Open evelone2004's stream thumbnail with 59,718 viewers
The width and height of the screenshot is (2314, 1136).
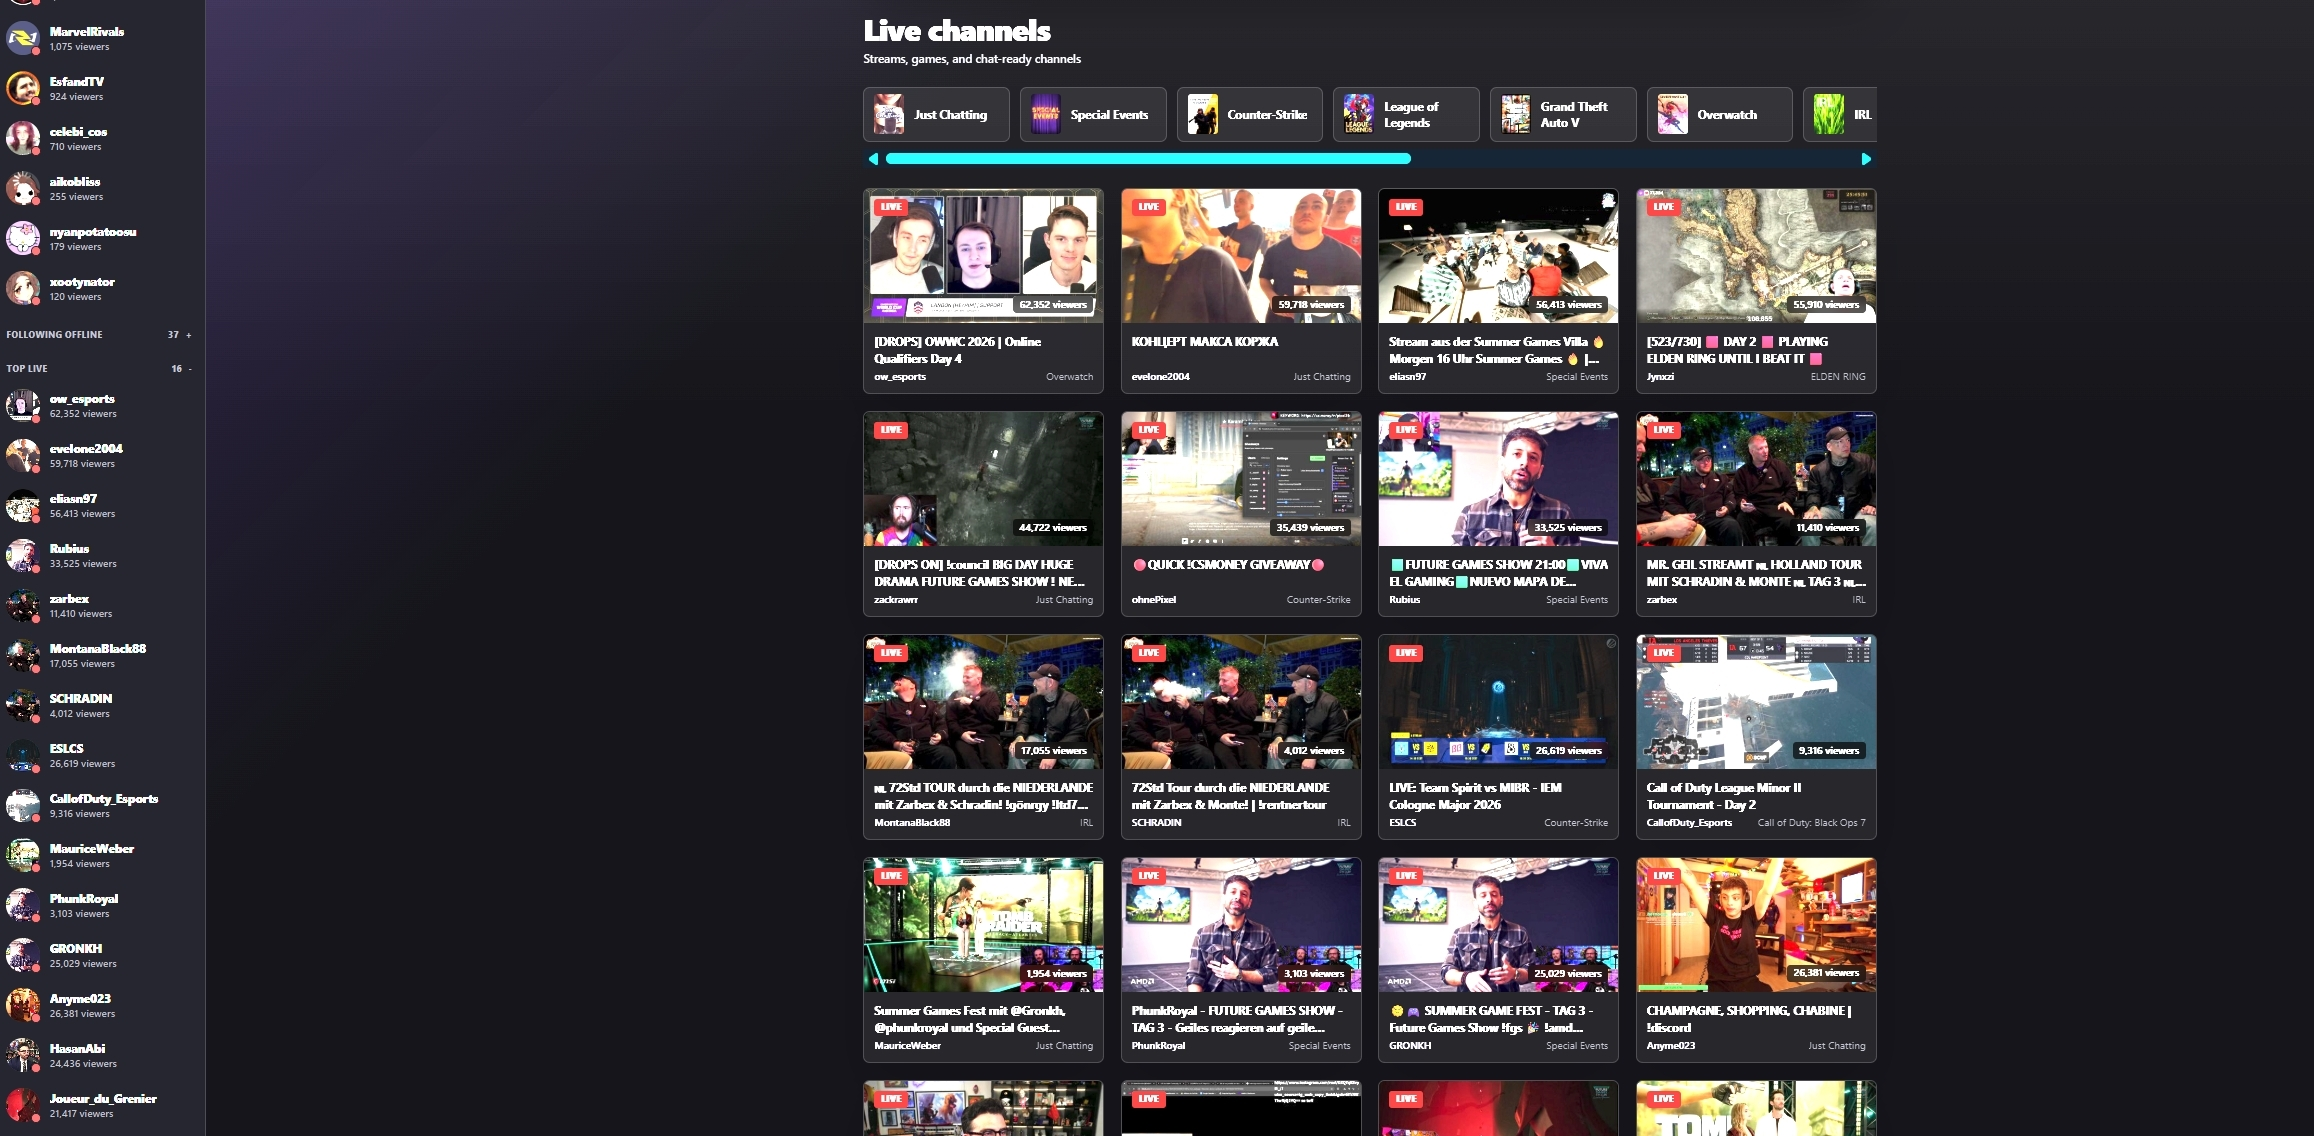1241,256
